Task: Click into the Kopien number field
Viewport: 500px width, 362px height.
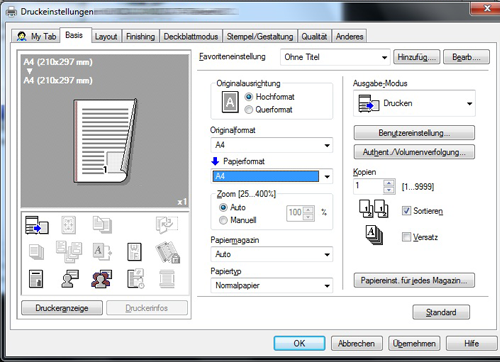Action: [x=368, y=186]
